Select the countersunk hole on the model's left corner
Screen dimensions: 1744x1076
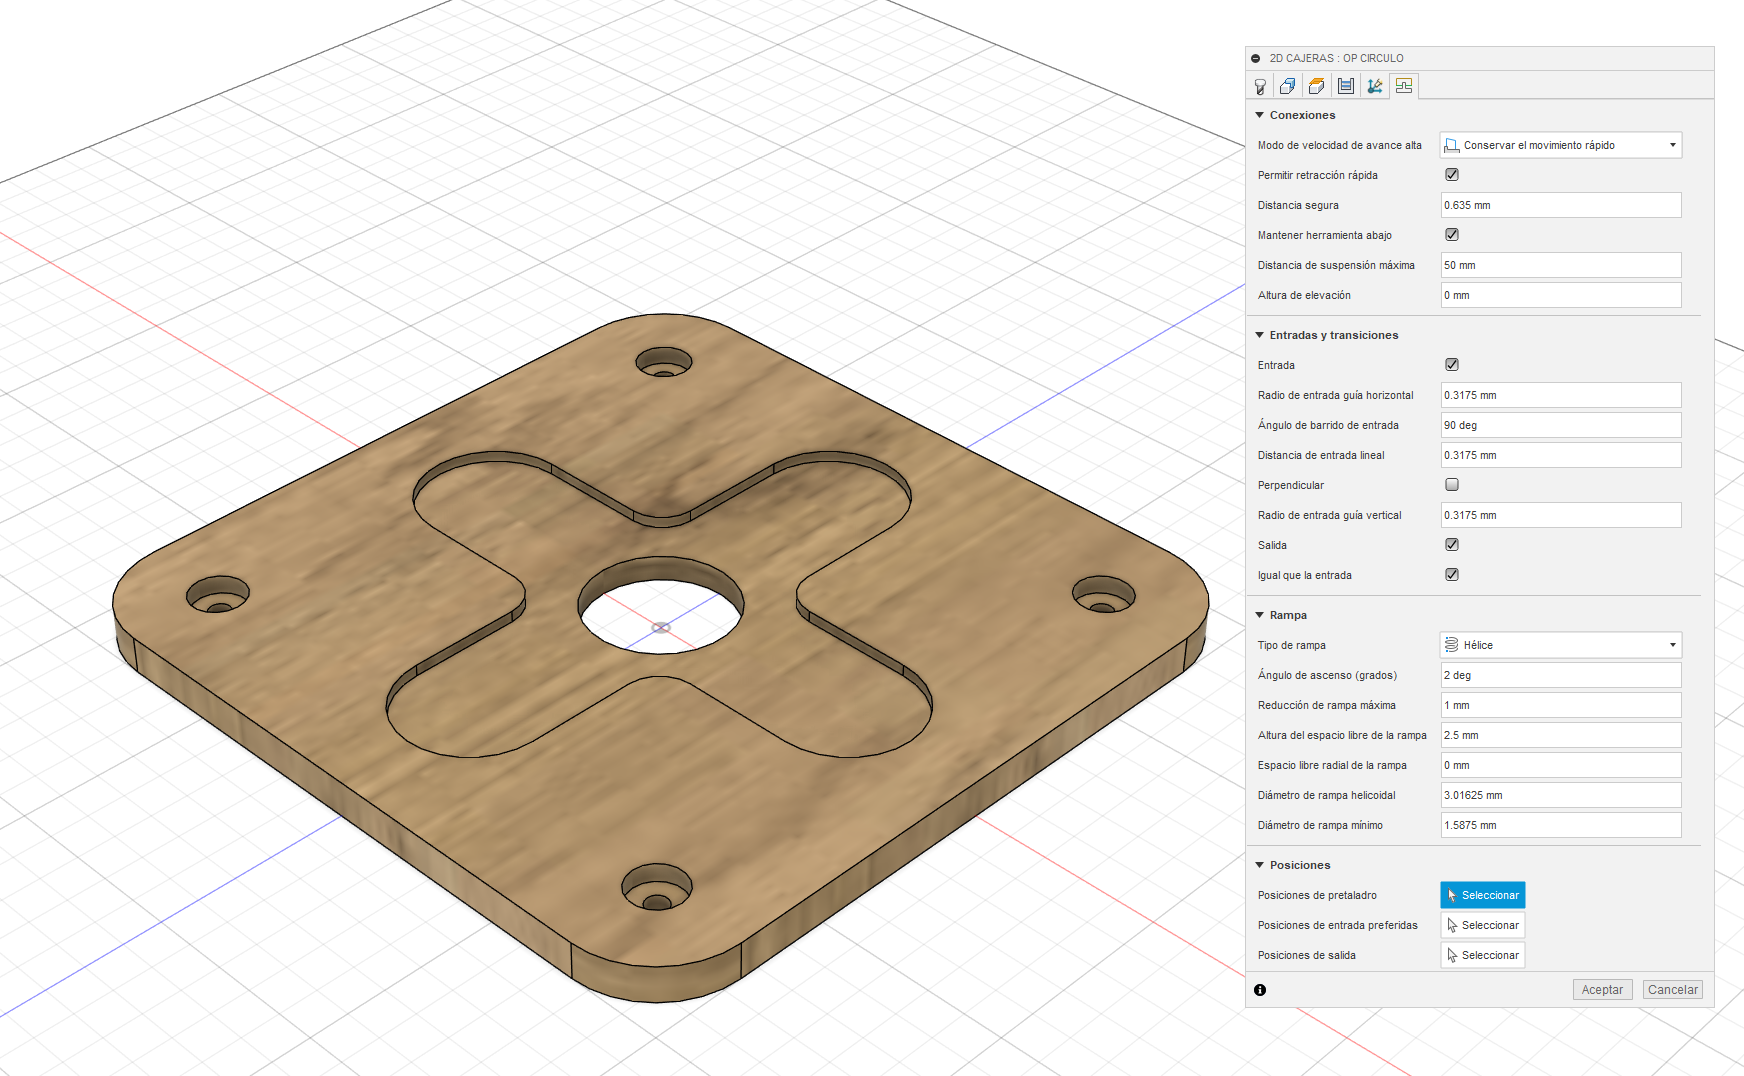coord(218,594)
